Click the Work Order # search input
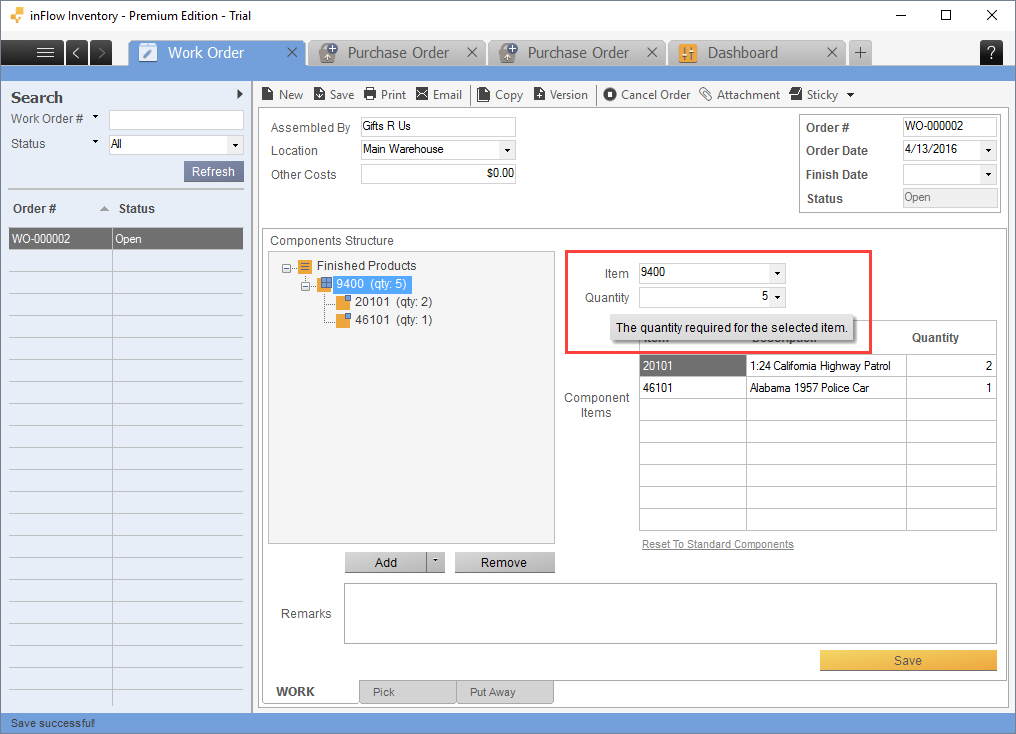 tap(176, 119)
